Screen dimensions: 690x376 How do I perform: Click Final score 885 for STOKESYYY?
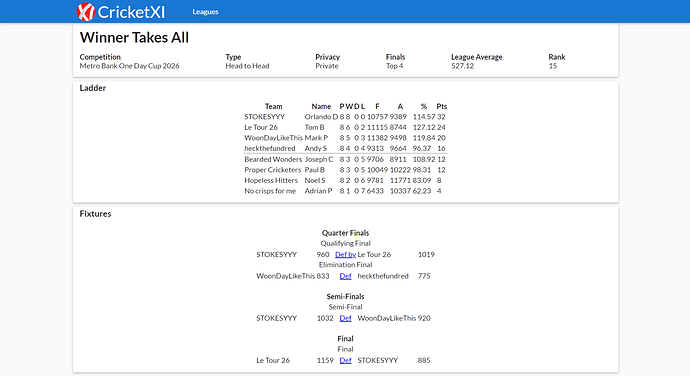pos(424,361)
